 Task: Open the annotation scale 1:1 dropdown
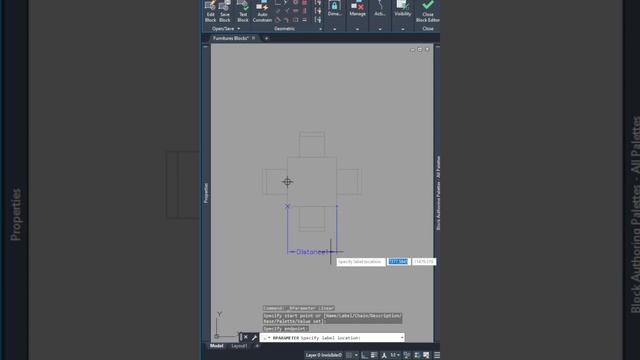coord(395,355)
